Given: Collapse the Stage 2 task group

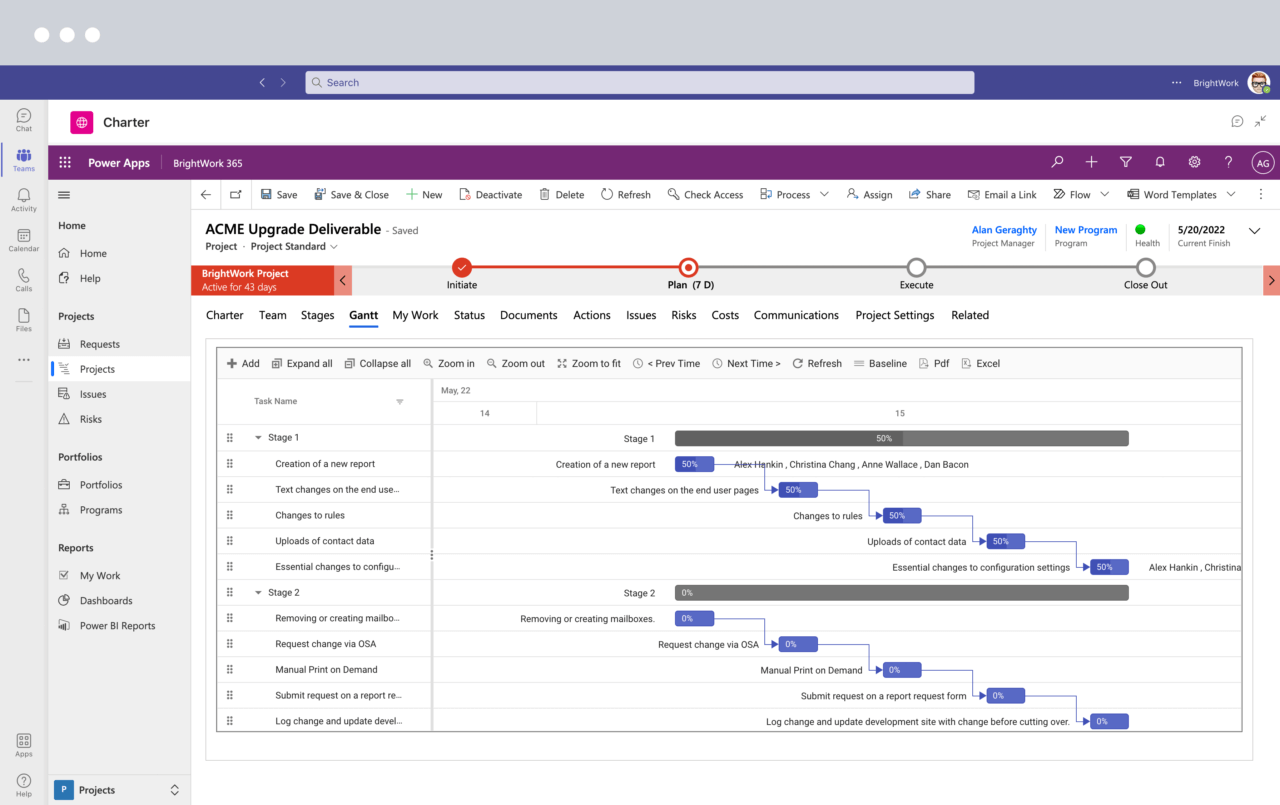Looking at the screenshot, I should click(x=260, y=592).
